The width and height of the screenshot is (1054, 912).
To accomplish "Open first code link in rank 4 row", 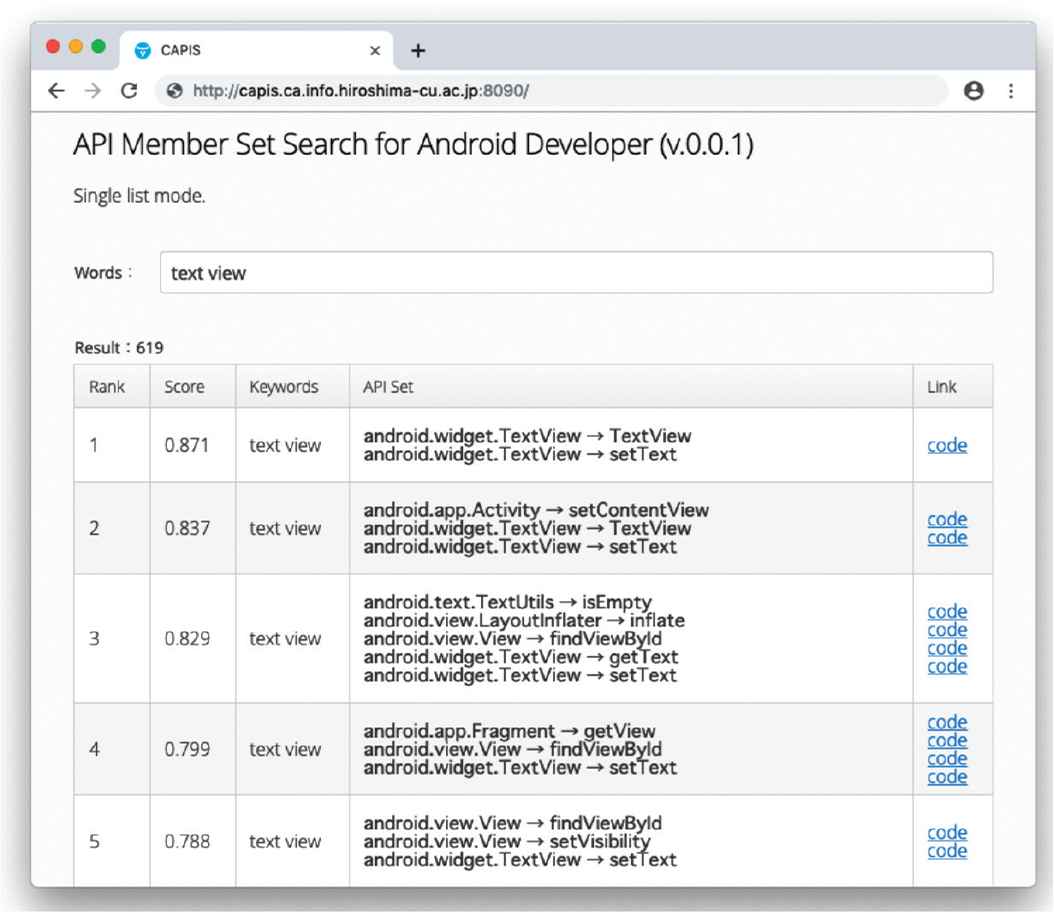I will pyautogui.click(x=947, y=722).
